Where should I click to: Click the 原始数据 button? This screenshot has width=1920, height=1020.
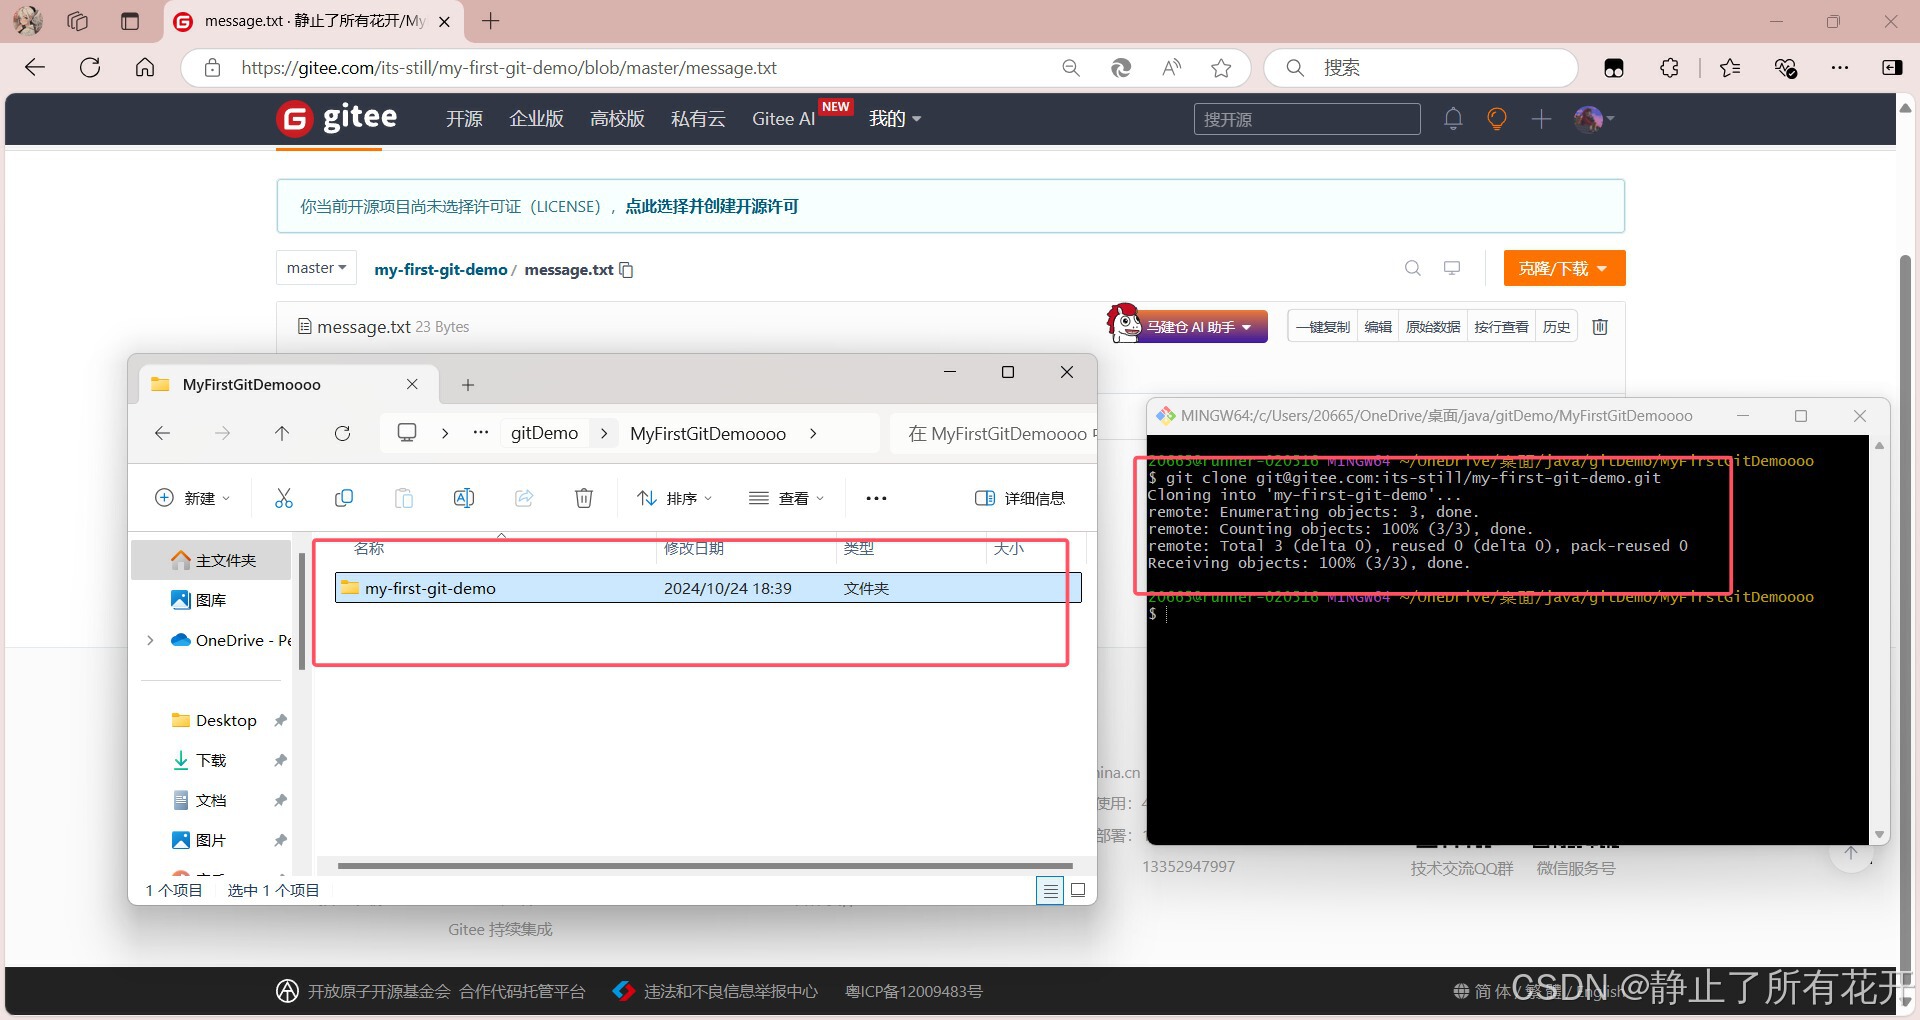pos(1432,327)
